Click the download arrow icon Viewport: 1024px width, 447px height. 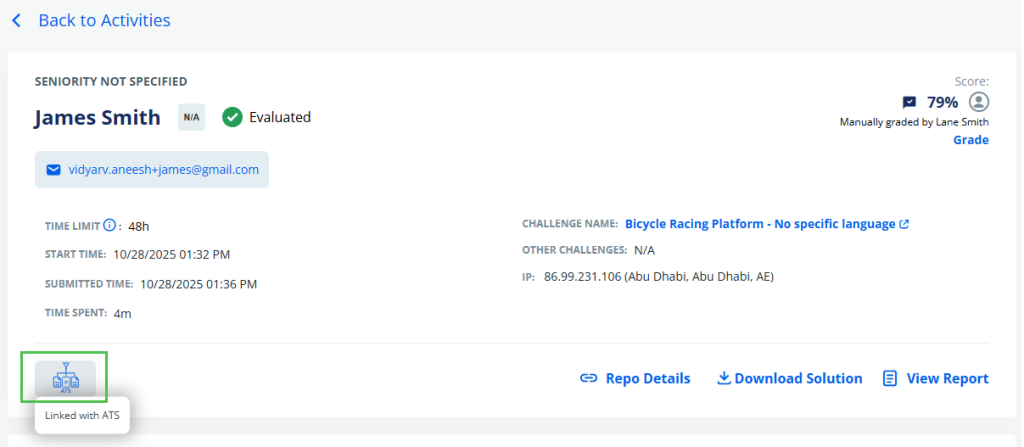coord(724,378)
